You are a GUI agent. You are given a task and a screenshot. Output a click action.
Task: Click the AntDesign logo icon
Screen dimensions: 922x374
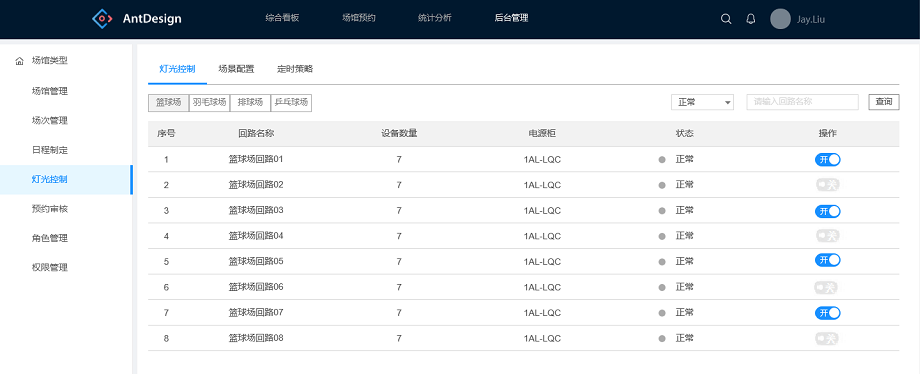click(x=102, y=18)
